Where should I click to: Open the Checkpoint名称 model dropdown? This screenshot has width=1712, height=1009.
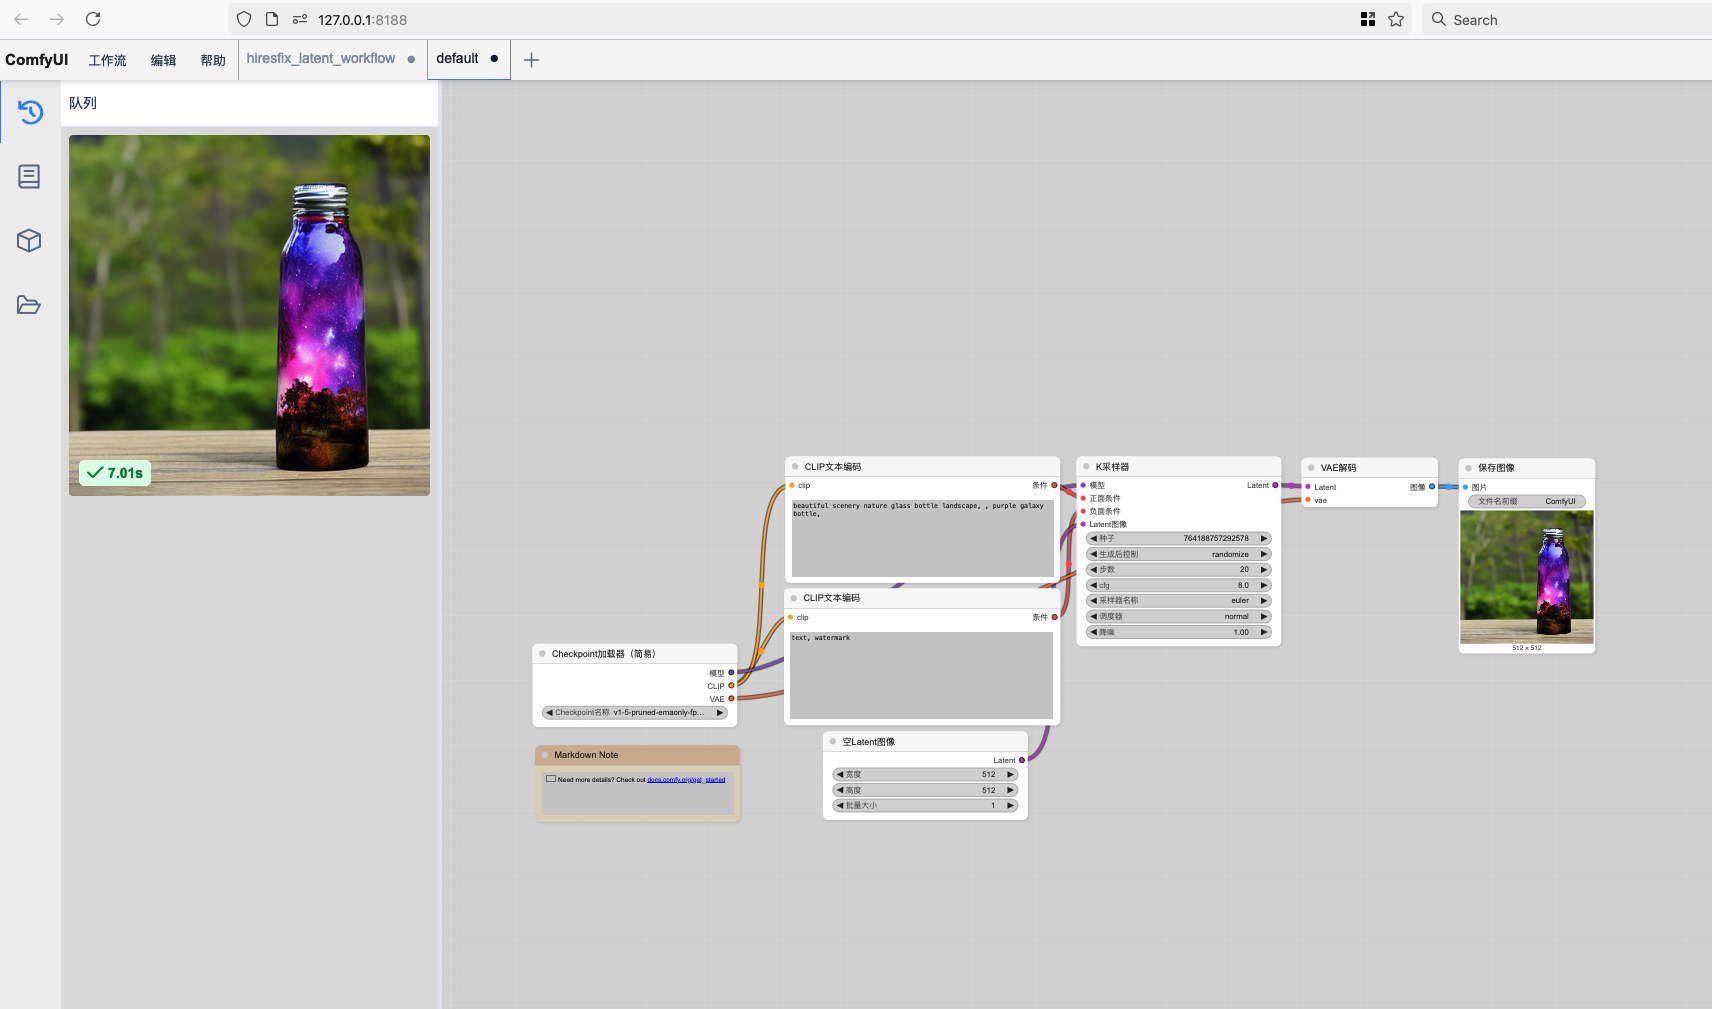pyautogui.click(x=634, y=713)
